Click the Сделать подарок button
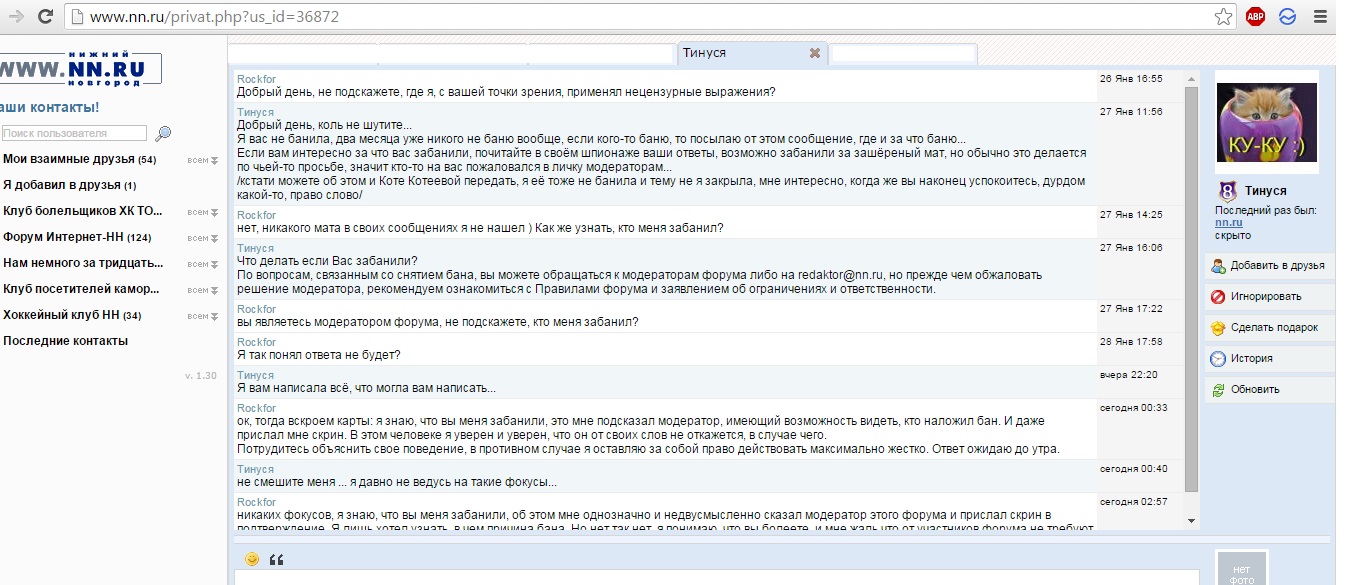This screenshot has width=1366, height=585. pyautogui.click(x=1268, y=328)
